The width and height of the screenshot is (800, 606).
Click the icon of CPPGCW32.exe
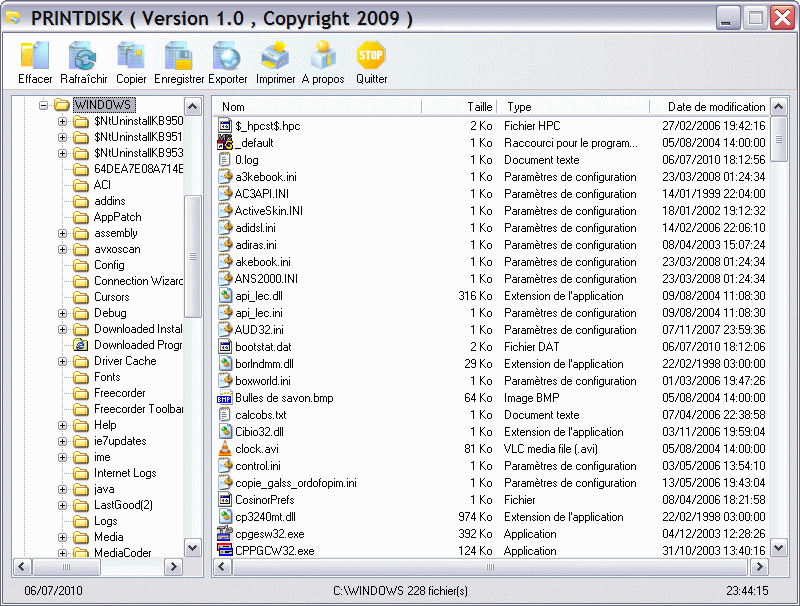(x=225, y=550)
